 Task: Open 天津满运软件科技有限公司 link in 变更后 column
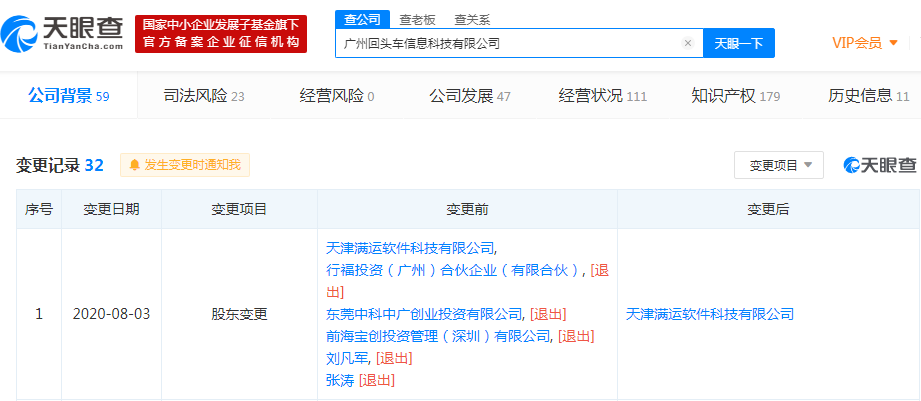[710, 314]
